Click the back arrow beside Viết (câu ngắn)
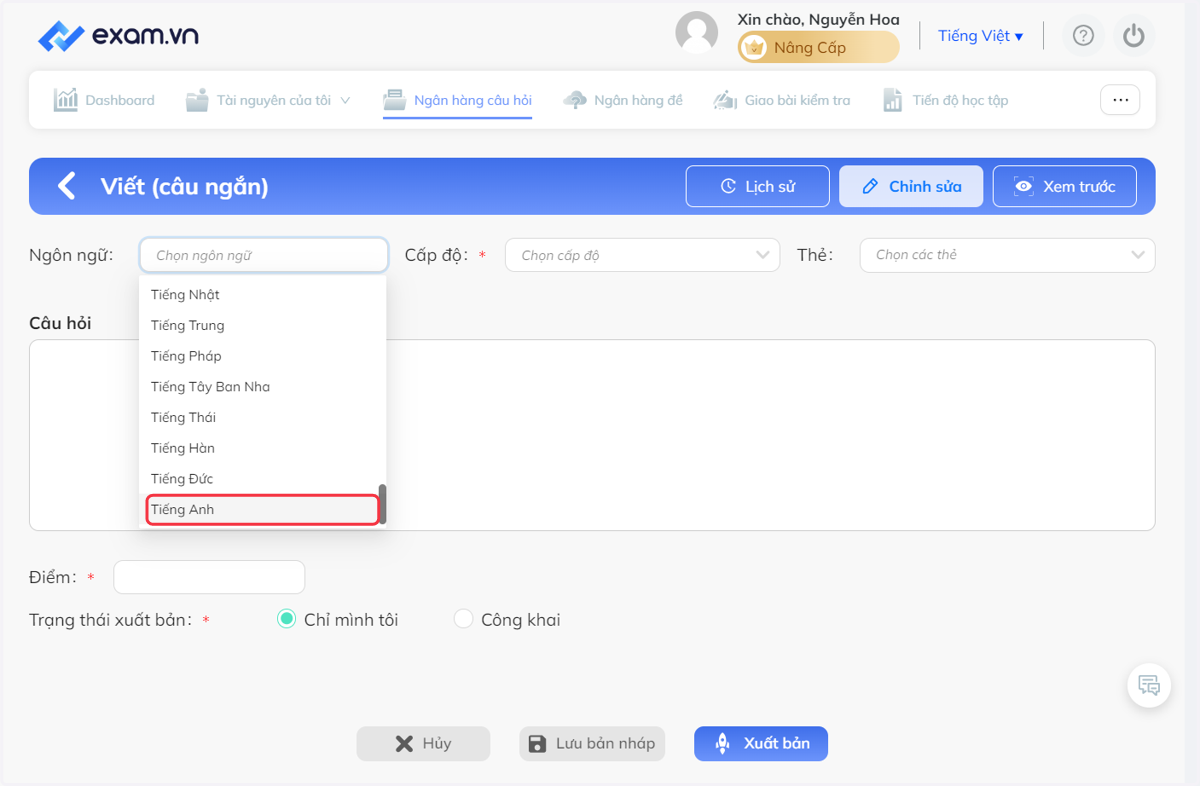The height and width of the screenshot is (786, 1200). (x=67, y=186)
